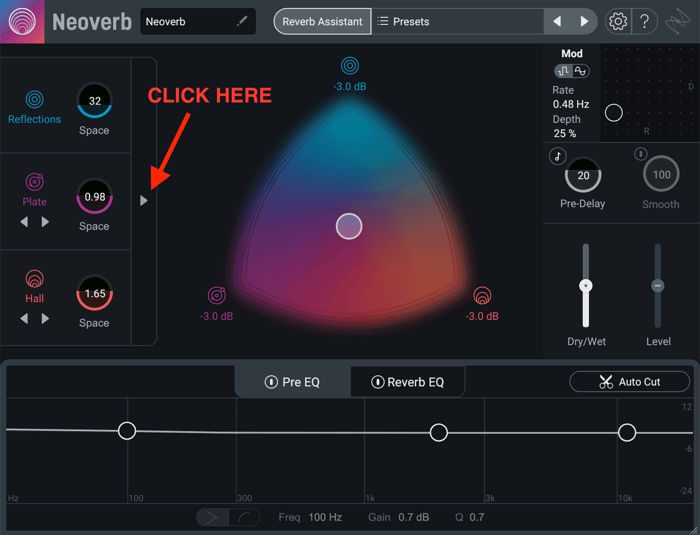Click the Plate Space knob

point(95,197)
